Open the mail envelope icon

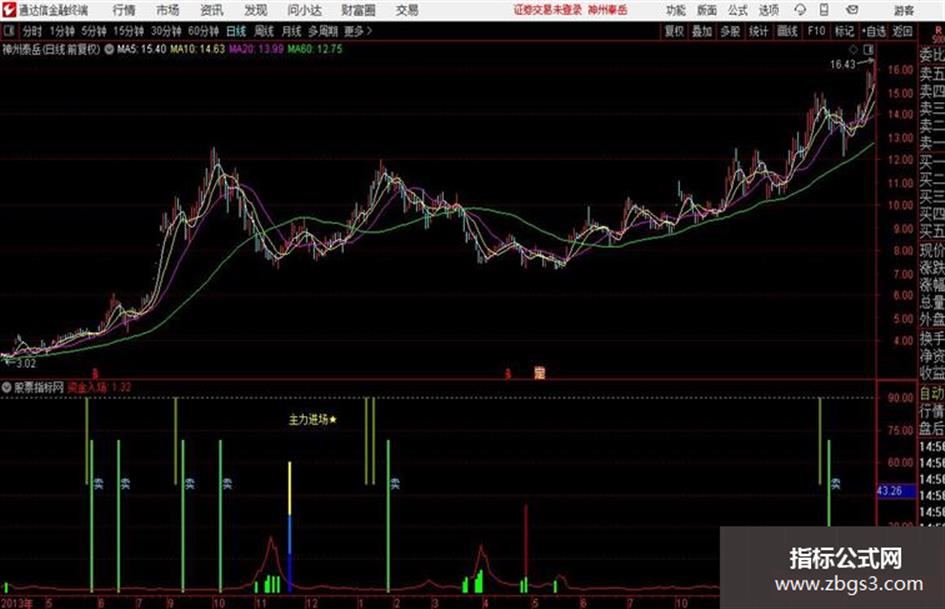(852, 10)
